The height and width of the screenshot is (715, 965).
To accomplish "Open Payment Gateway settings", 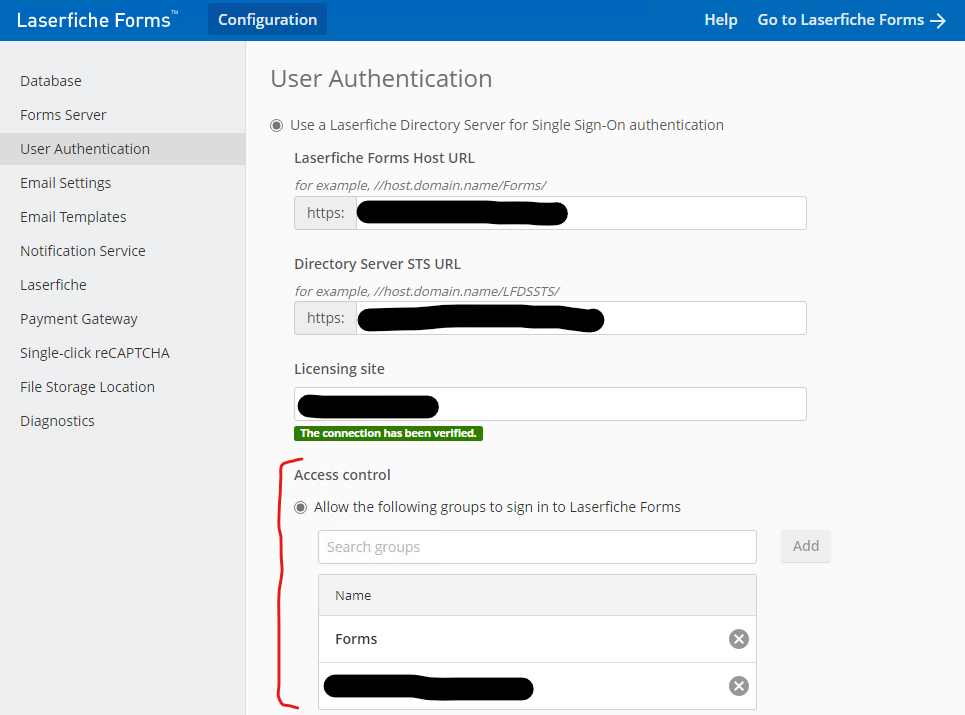I will pyautogui.click(x=79, y=319).
